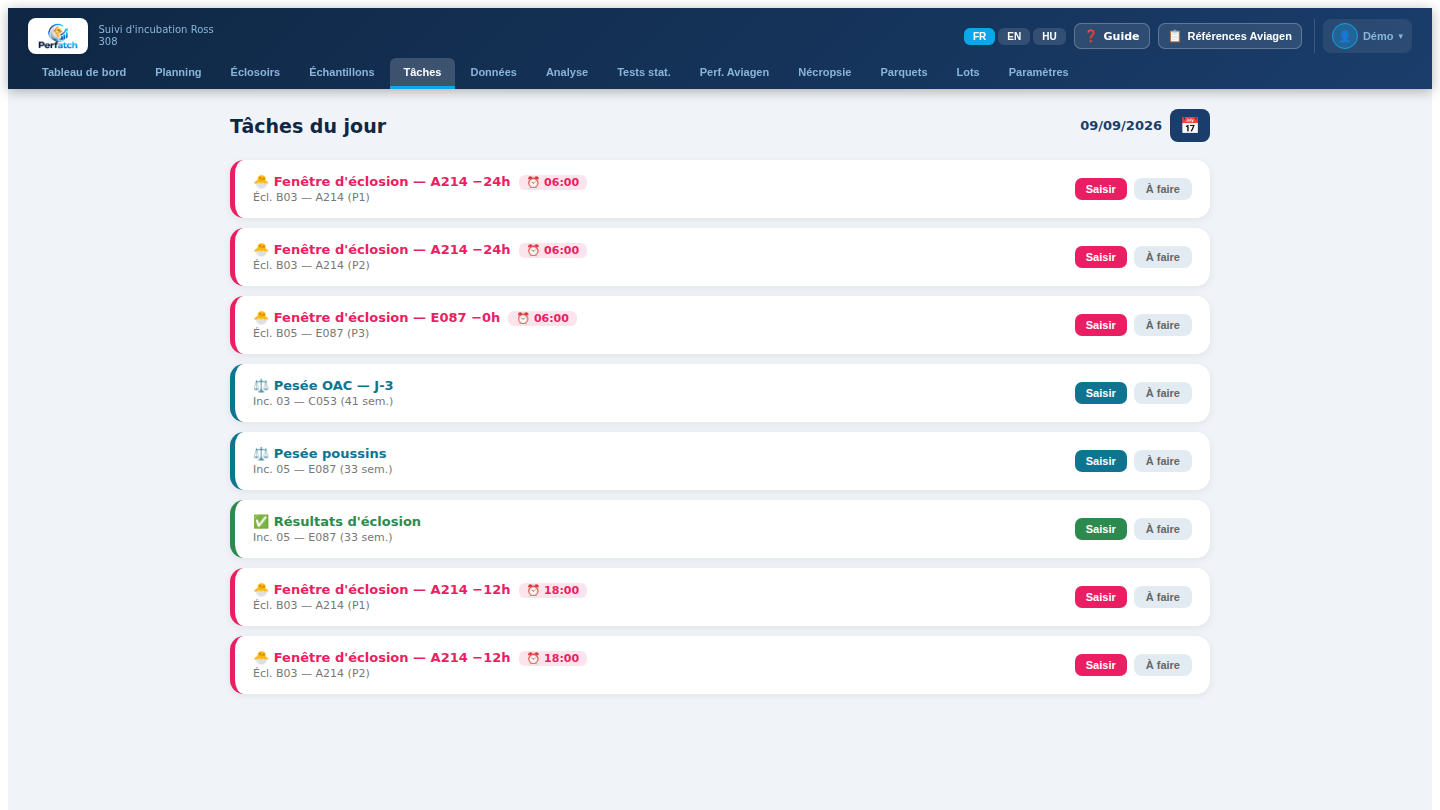The height and width of the screenshot is (810, 1440).
Task: Switch the language to FR
Action: click(x=979, y=36)
